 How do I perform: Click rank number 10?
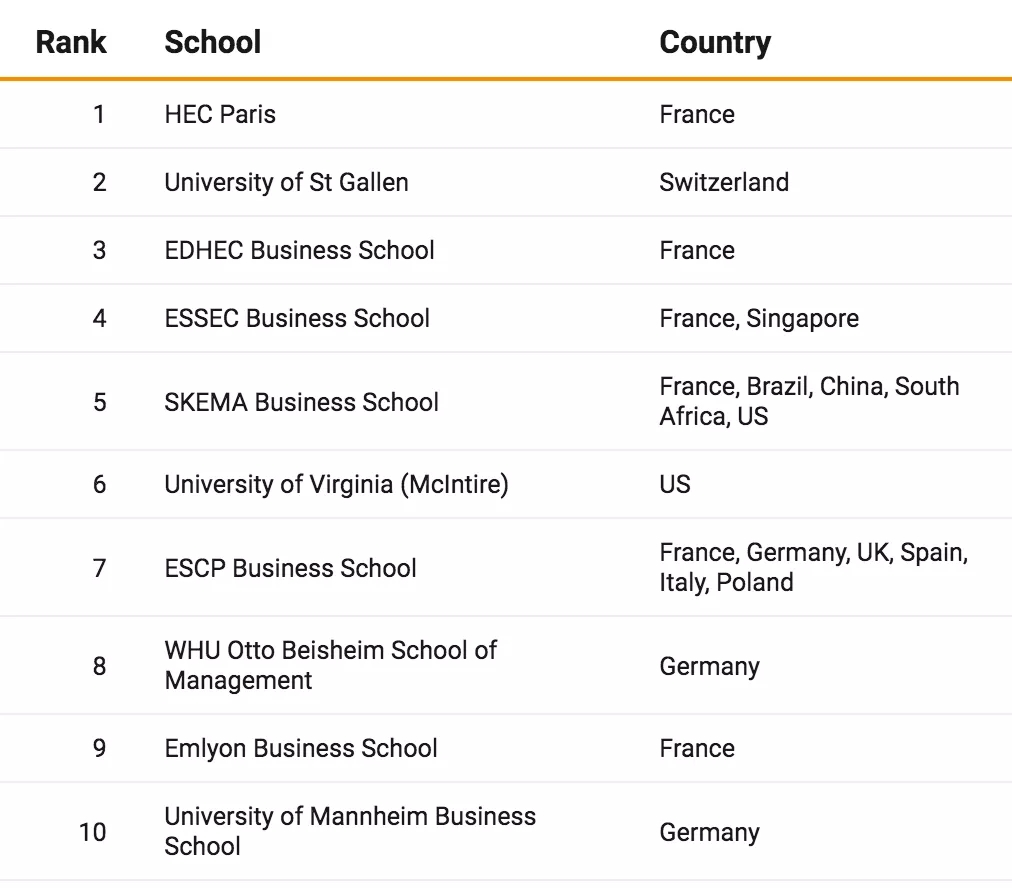92,832
